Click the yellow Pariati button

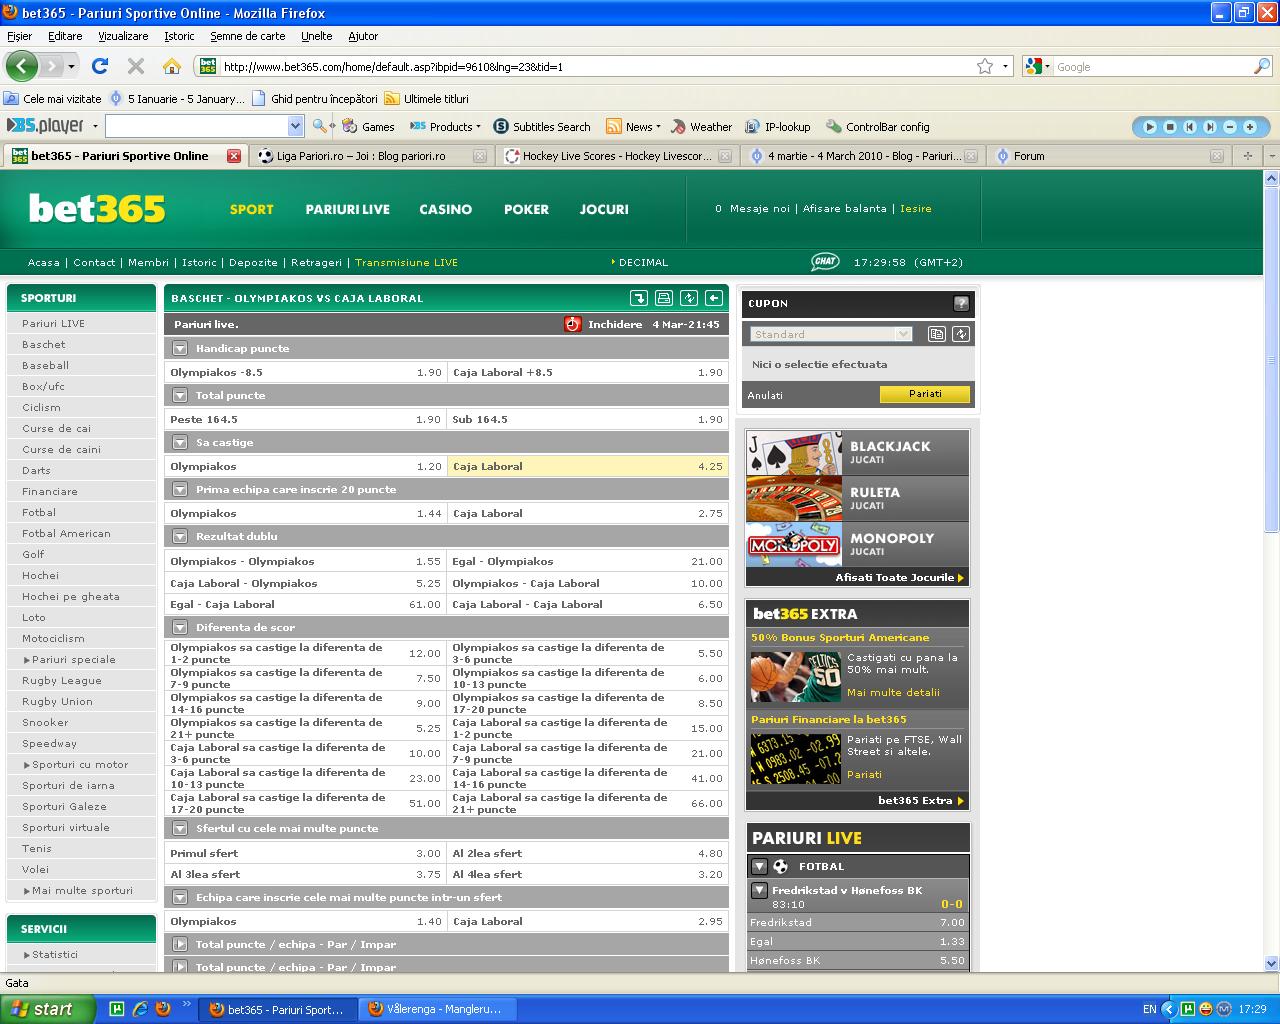tap(925, 394)
